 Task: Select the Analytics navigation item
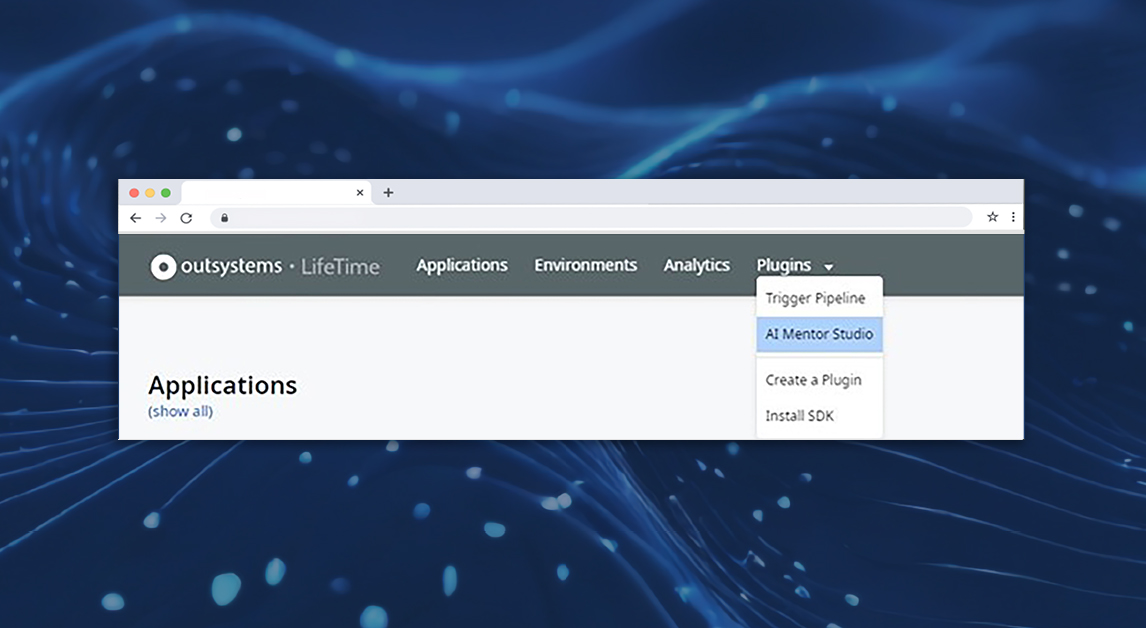tap(697, 265)
